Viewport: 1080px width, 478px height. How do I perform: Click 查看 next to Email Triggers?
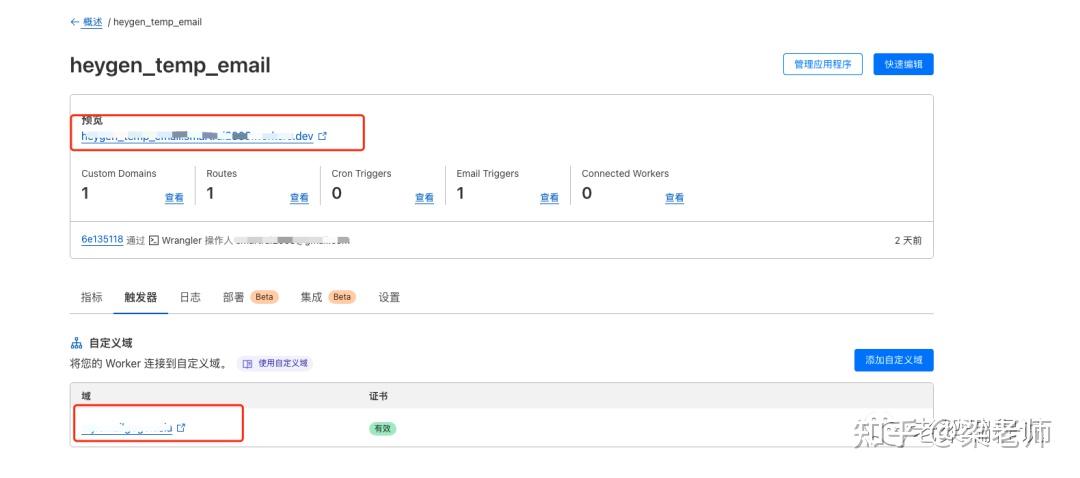549,198
